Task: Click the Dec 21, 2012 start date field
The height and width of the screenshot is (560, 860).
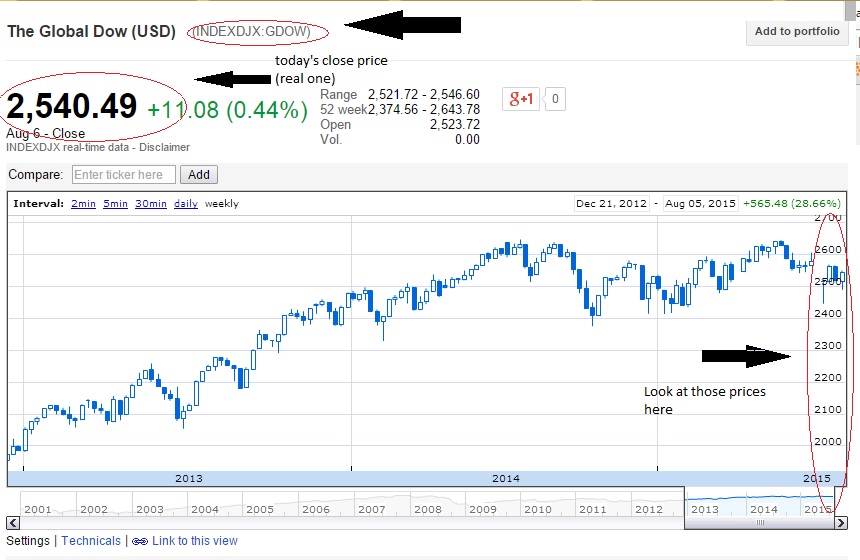Action: click(x=612, y=203)
